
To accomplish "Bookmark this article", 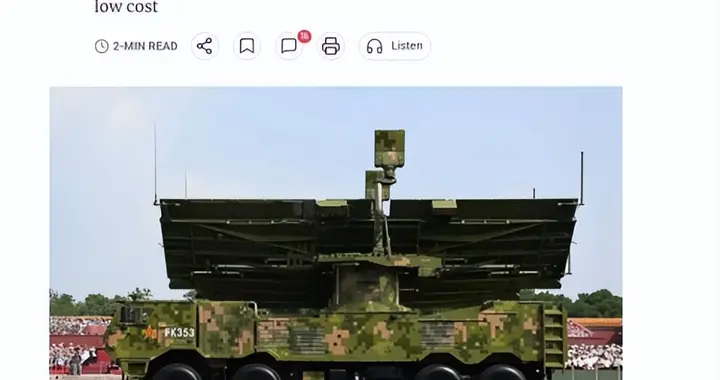I will [247, 46].
